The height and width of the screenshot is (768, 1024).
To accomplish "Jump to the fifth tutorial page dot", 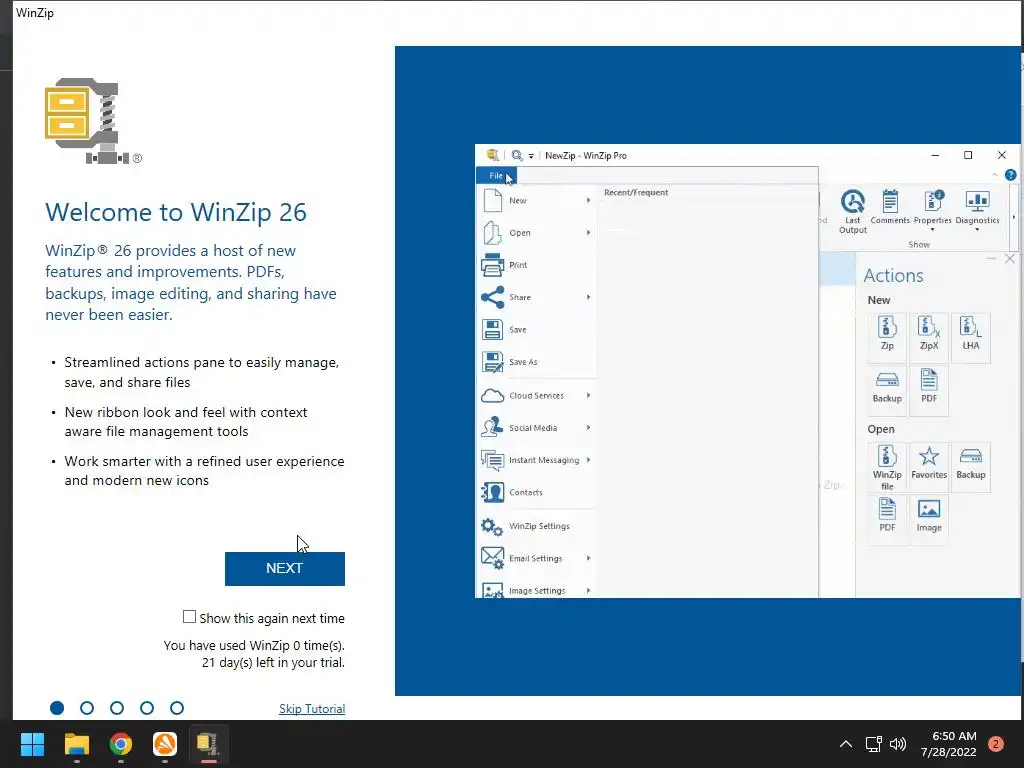I will (177, 708).
